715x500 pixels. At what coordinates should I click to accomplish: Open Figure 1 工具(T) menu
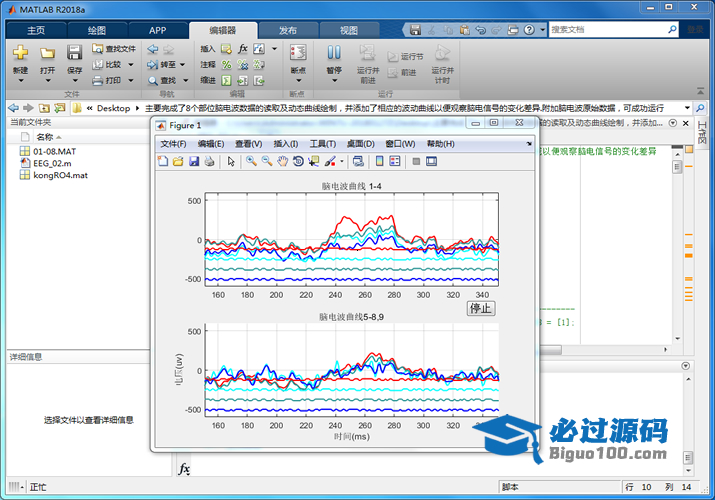323,144
